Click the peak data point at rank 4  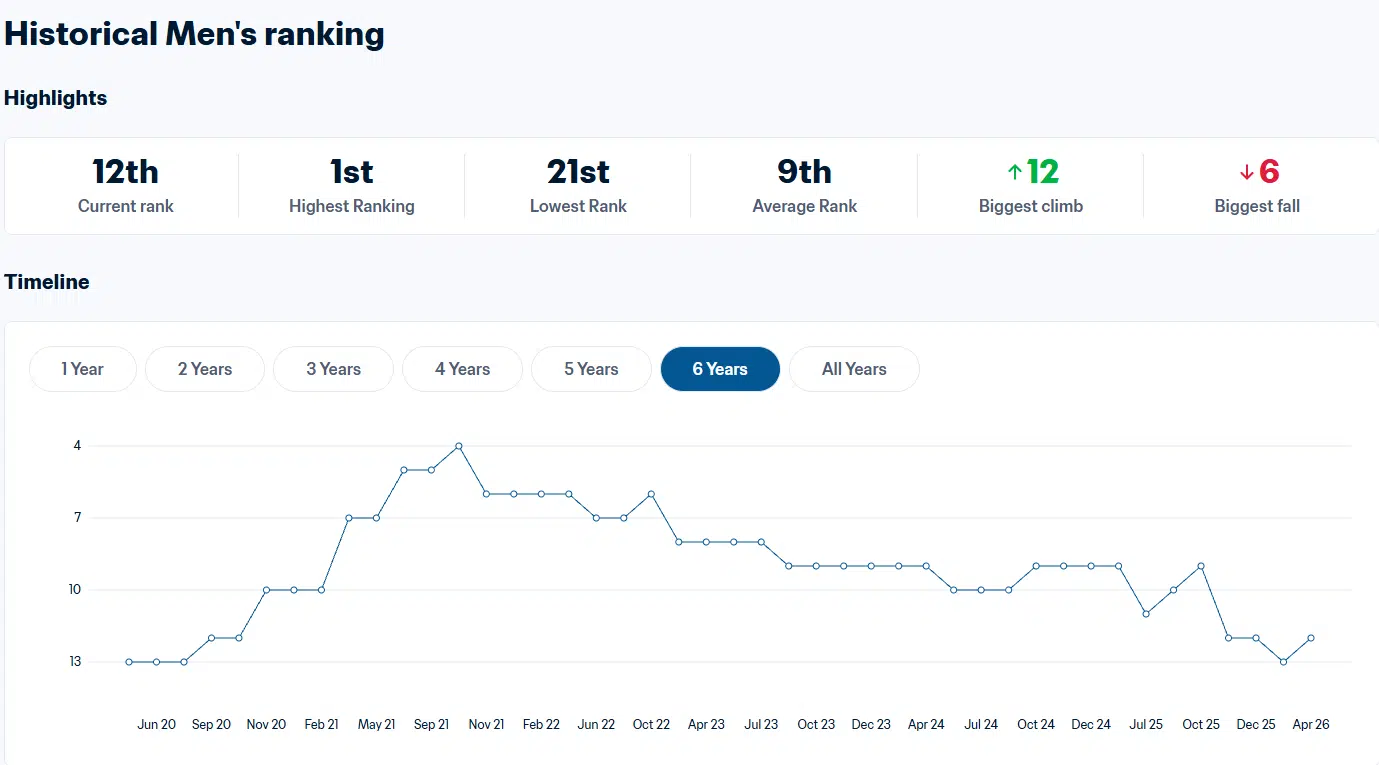pyautogui.click(x=459, y=446)
